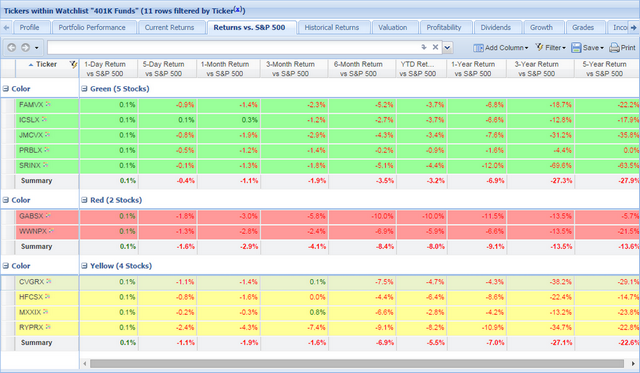Open the Filter toolbar menu

550,48
